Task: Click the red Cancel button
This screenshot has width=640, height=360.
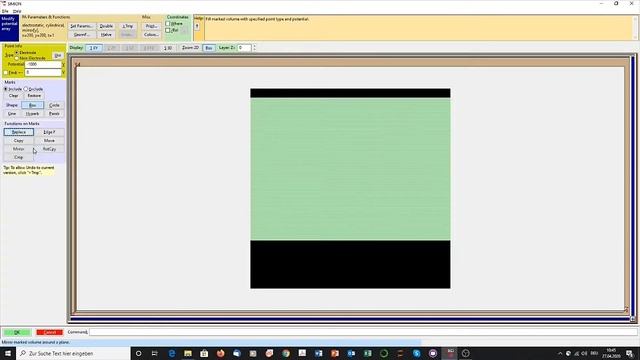Action: point(49,333)
